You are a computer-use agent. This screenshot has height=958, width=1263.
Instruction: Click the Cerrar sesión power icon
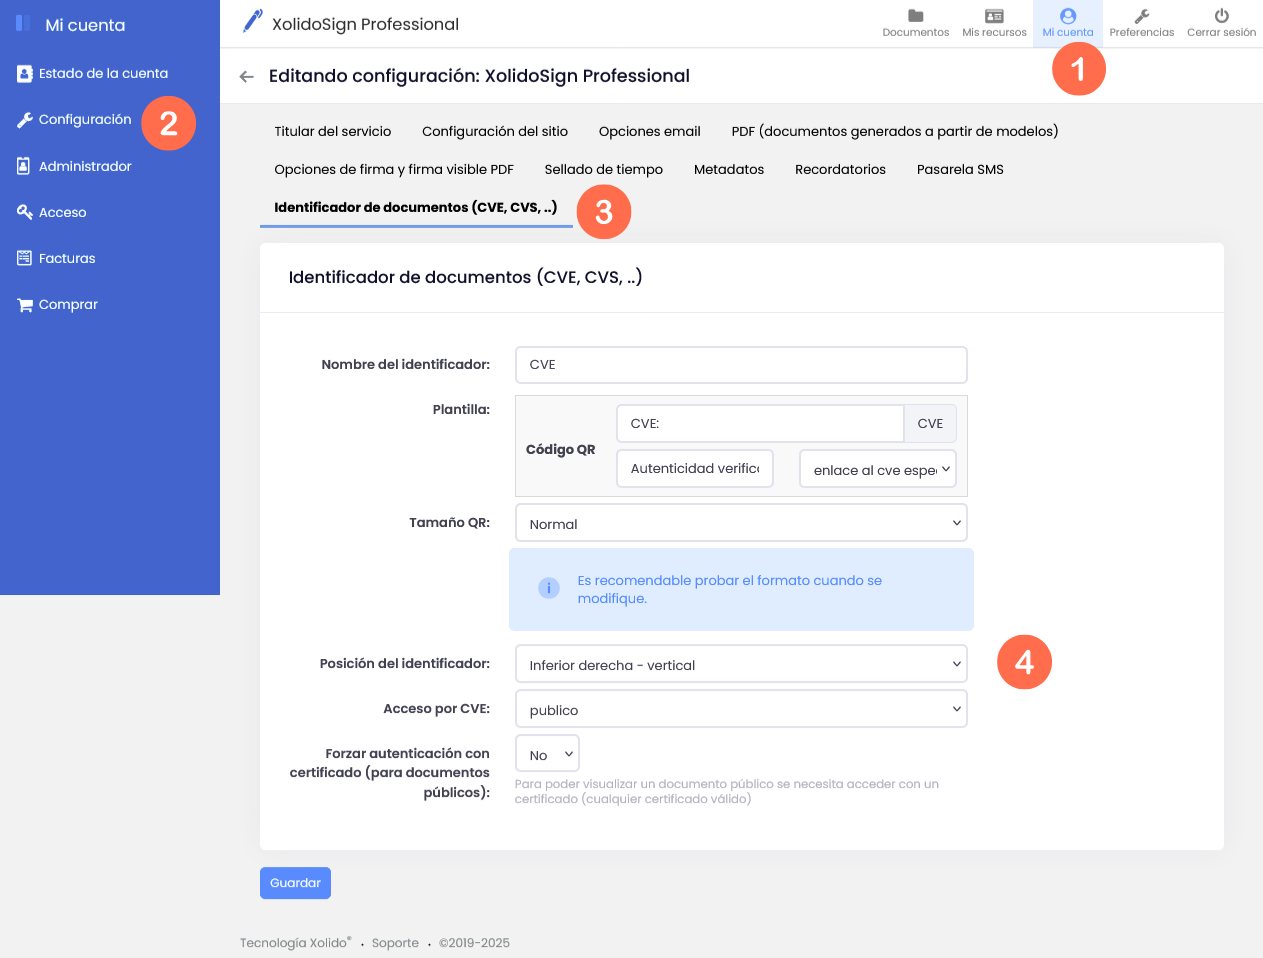tap(1221, 16)
